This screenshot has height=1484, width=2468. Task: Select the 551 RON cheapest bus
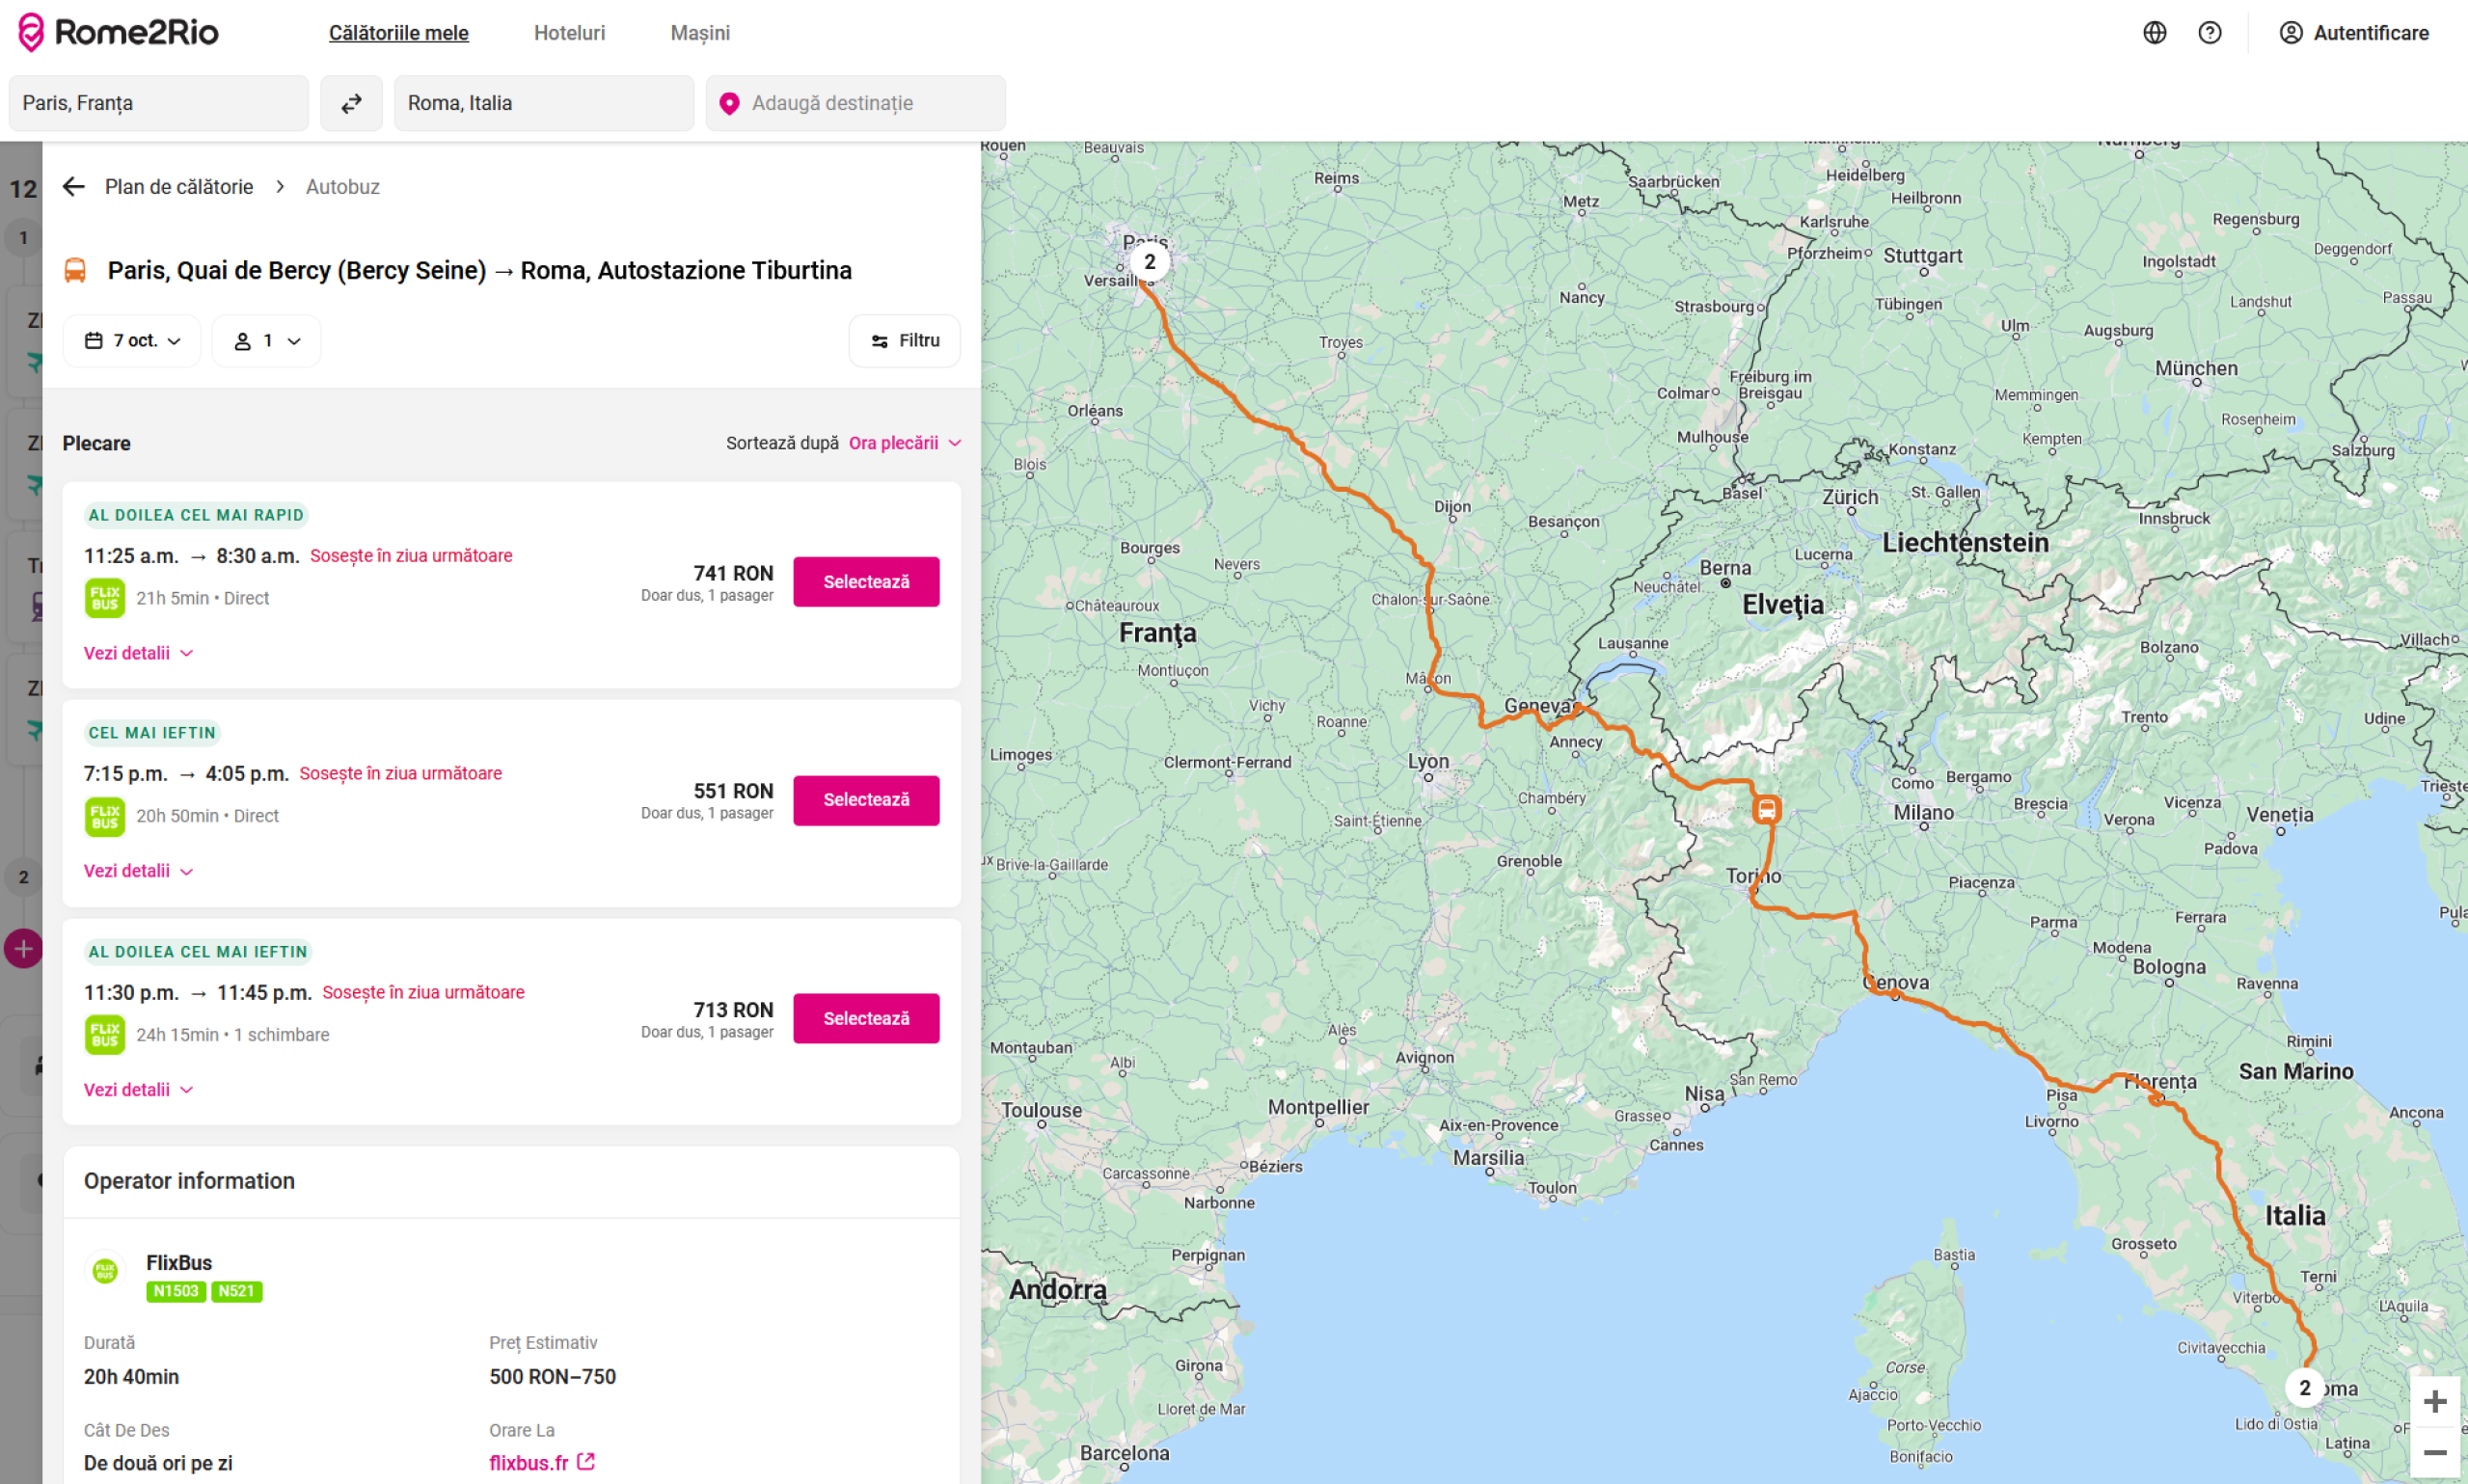point(865,800)
